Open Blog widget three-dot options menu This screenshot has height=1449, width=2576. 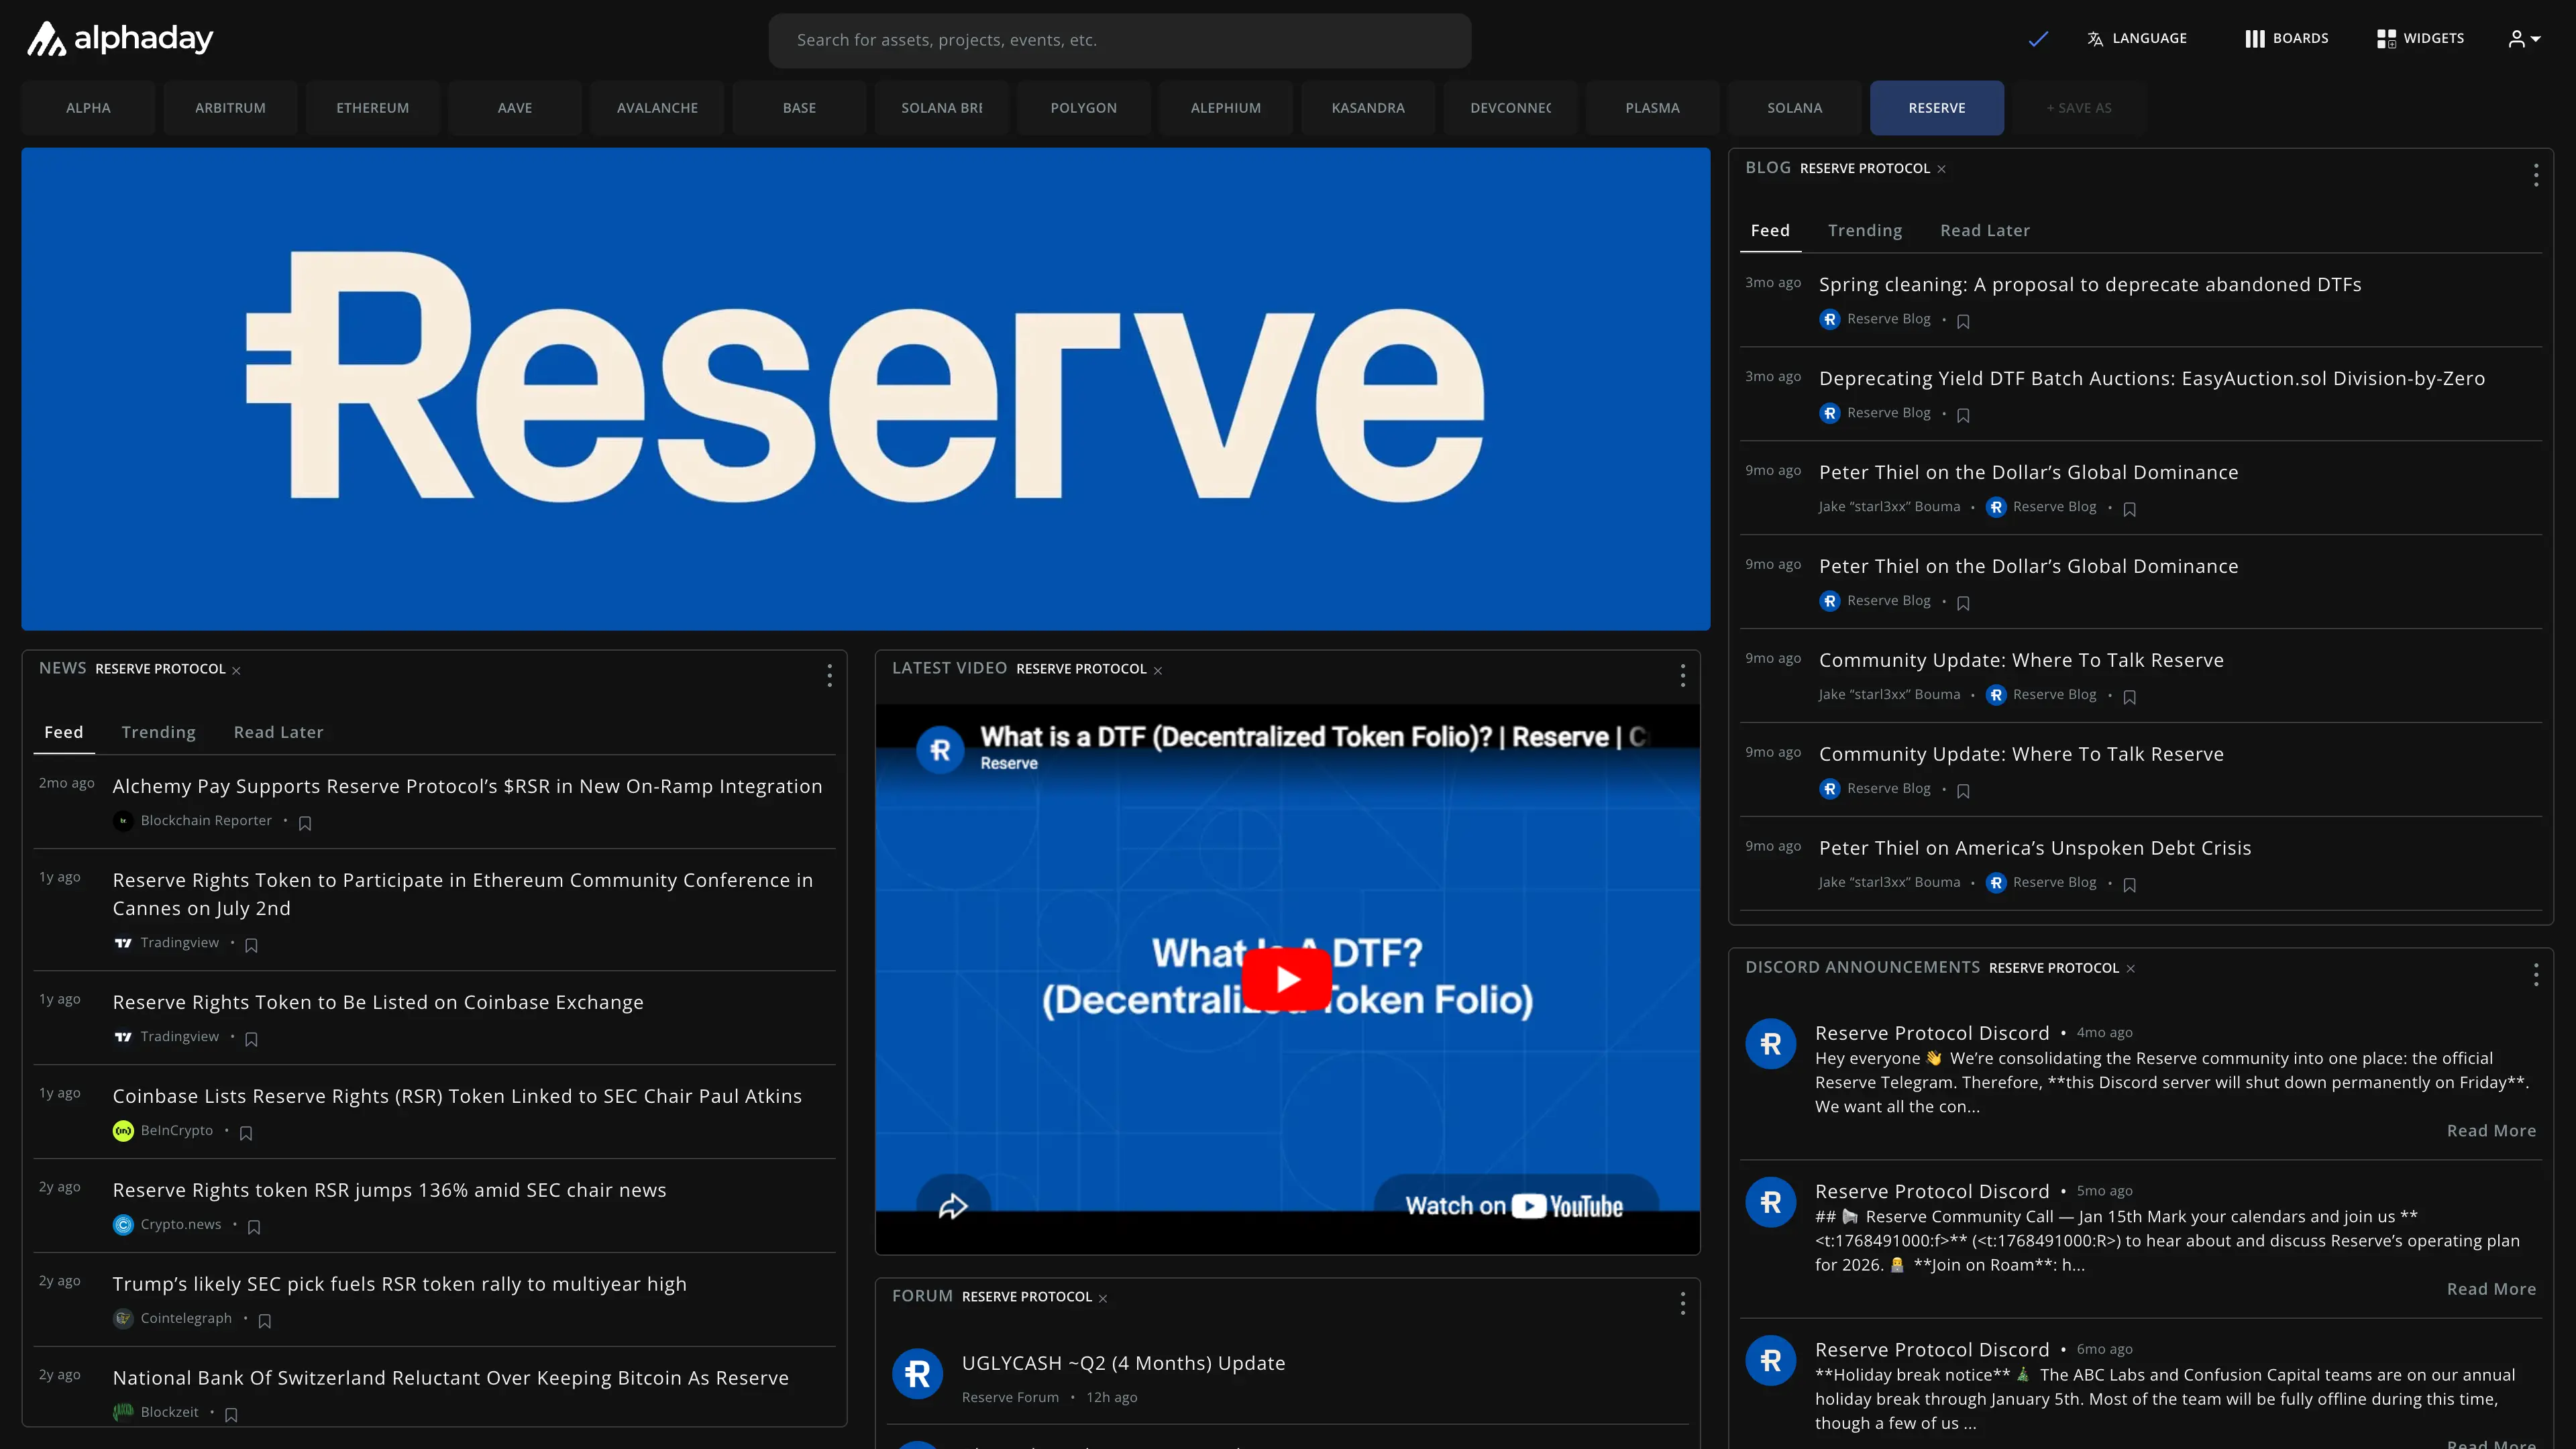(2536, 176)
